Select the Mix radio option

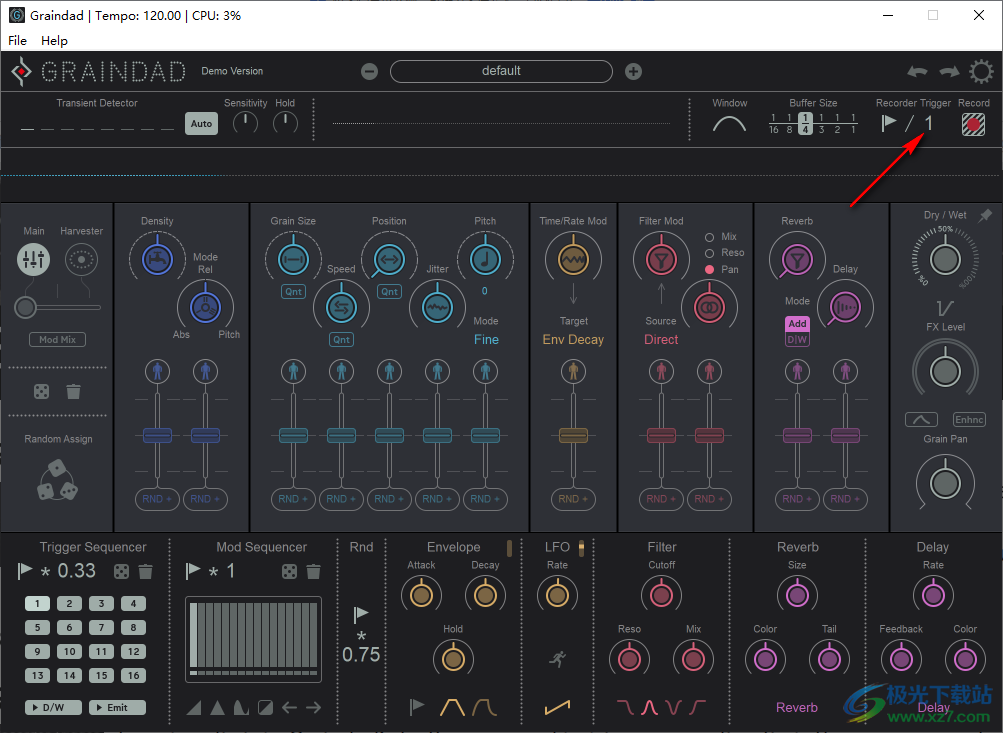point(709,237)
